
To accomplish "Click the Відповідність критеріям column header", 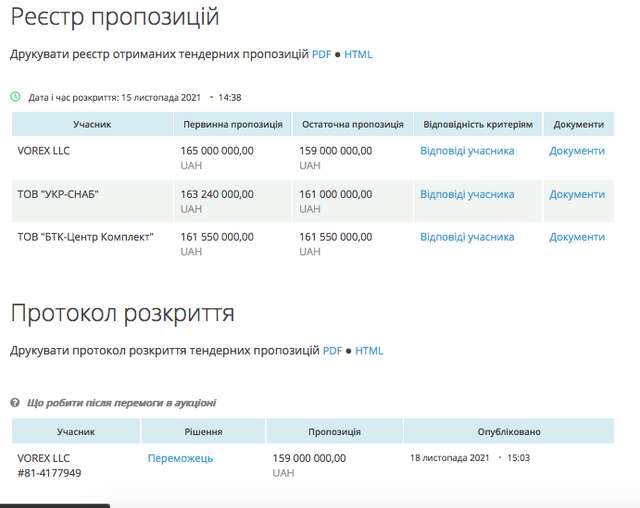I will [x=478, y=125].
